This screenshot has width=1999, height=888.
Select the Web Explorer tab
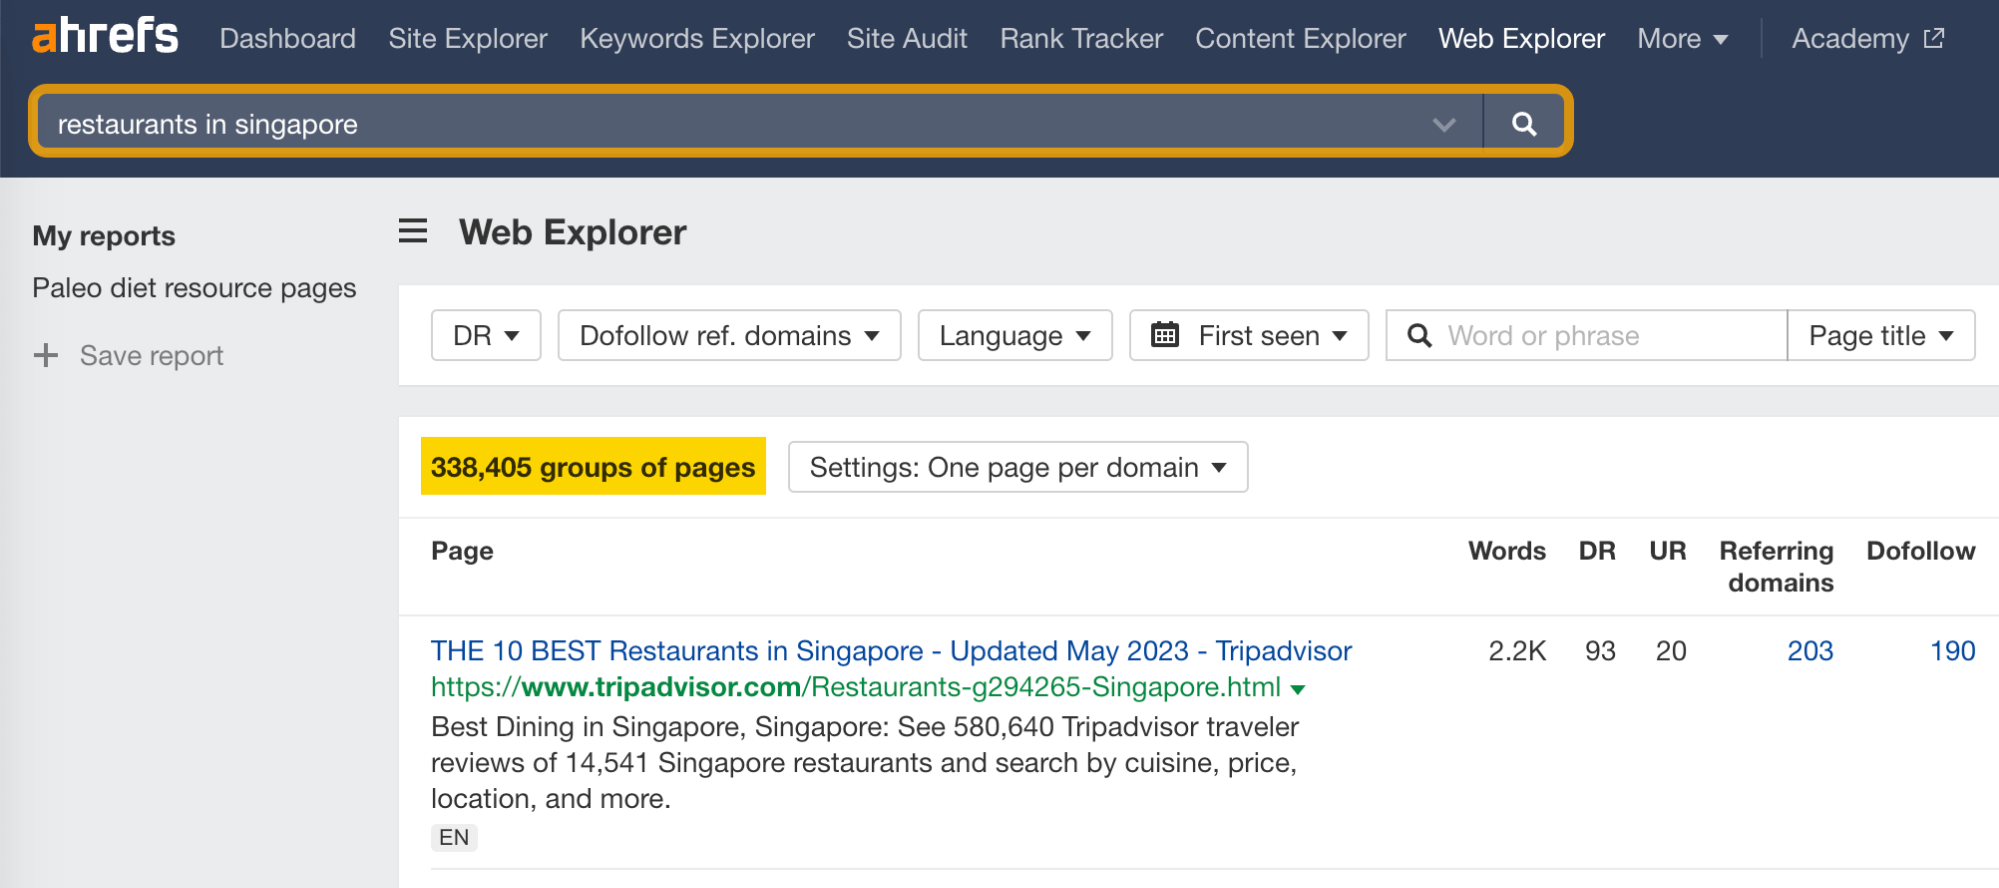1521,39
